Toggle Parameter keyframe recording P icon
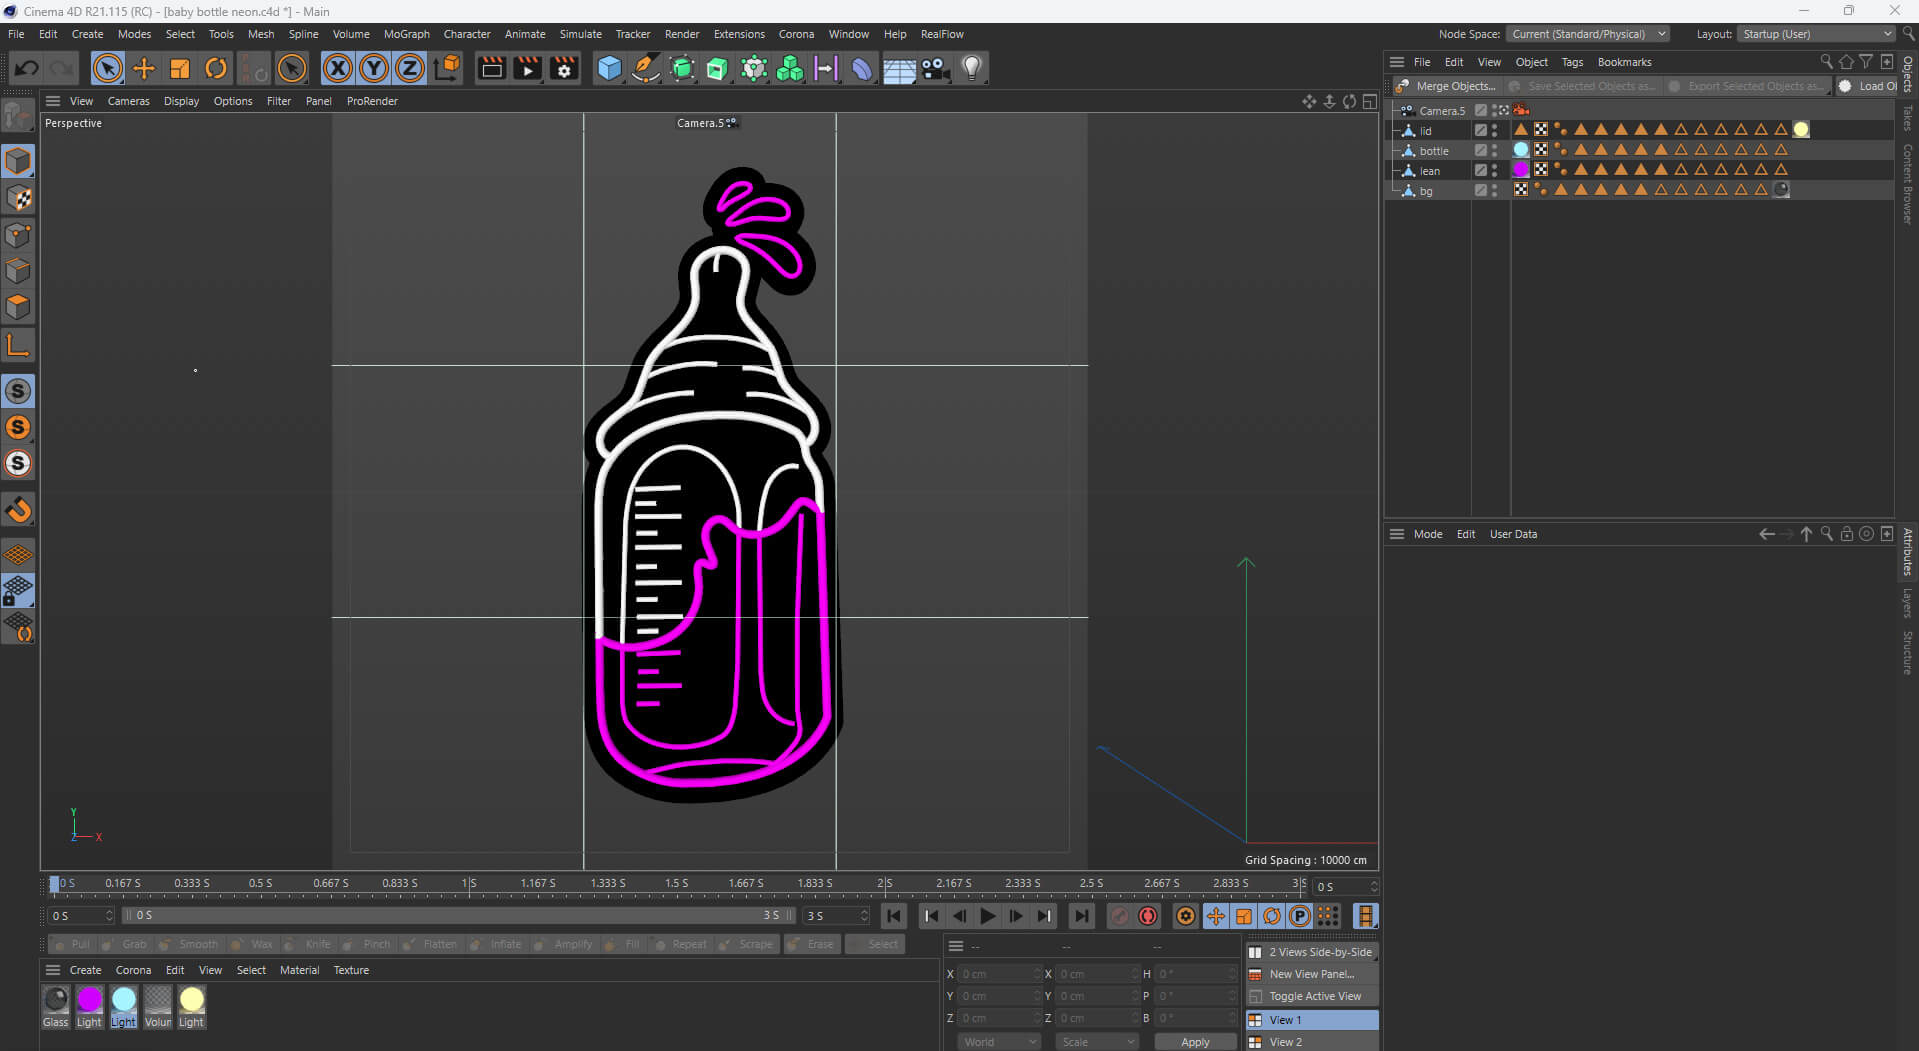This screenshot has width=1919, height=1051. (x=1299, y=915)
